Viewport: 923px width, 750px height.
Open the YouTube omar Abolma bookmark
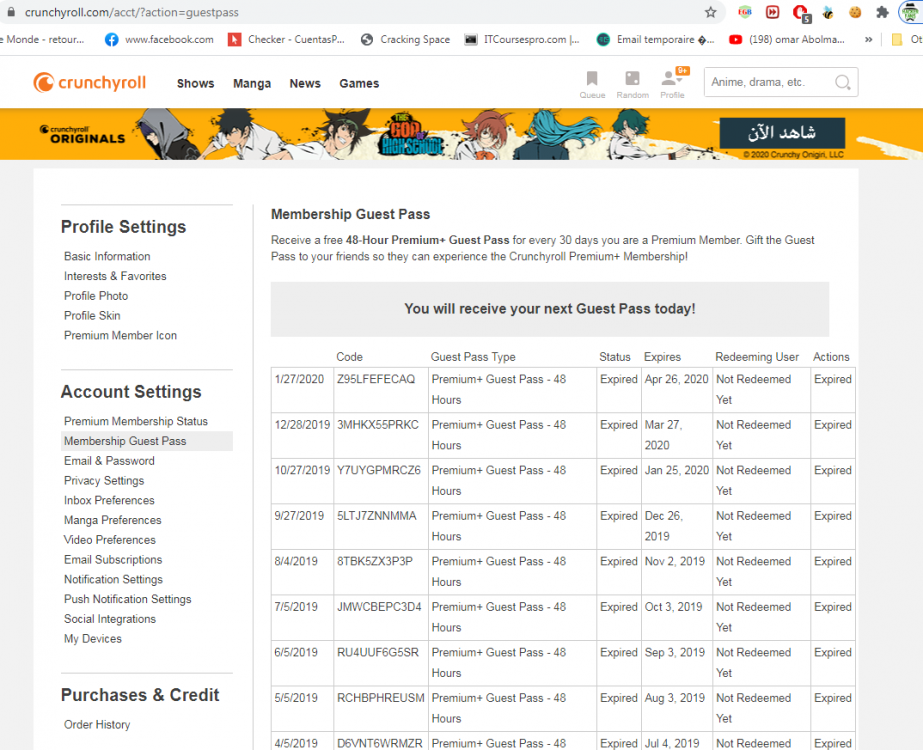tap(789, 40)
